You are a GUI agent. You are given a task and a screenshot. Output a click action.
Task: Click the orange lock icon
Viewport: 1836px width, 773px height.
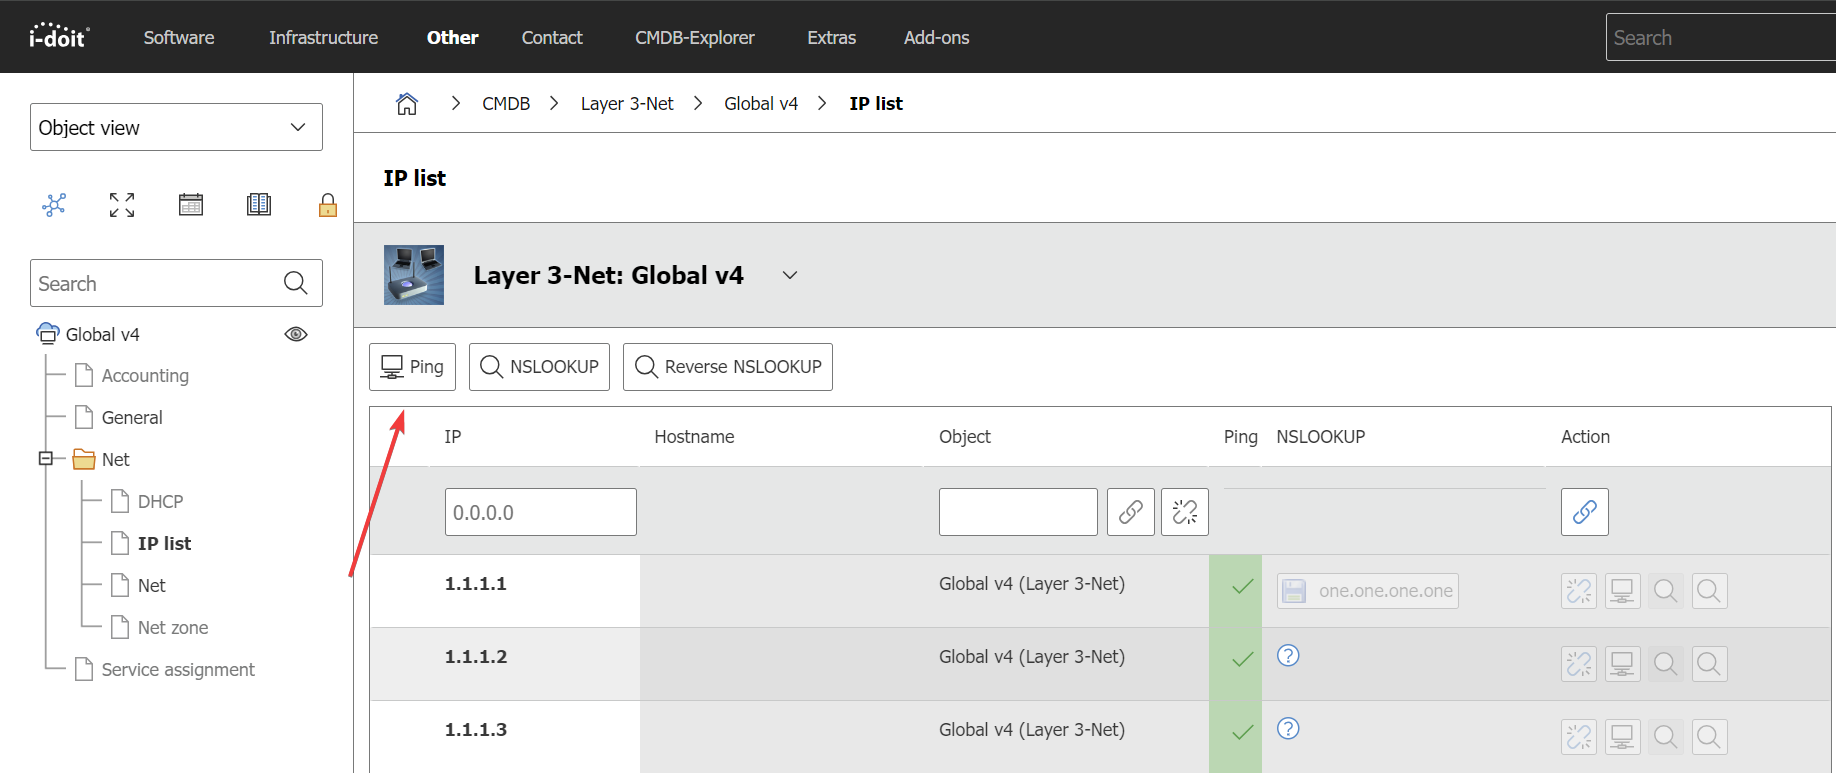point(327,205)
